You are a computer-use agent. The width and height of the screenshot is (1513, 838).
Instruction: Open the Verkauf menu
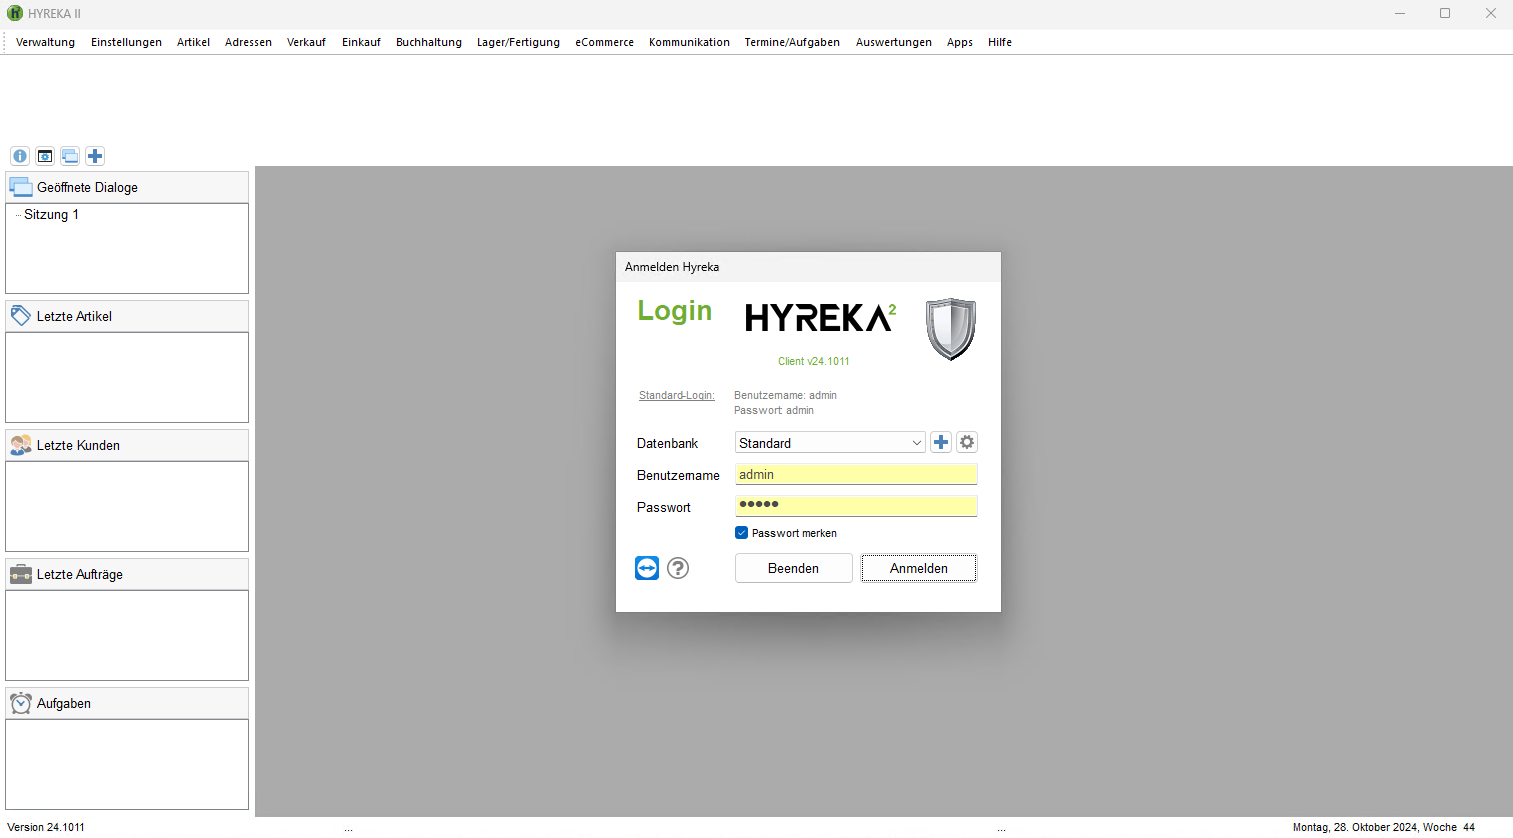point(306,42)
